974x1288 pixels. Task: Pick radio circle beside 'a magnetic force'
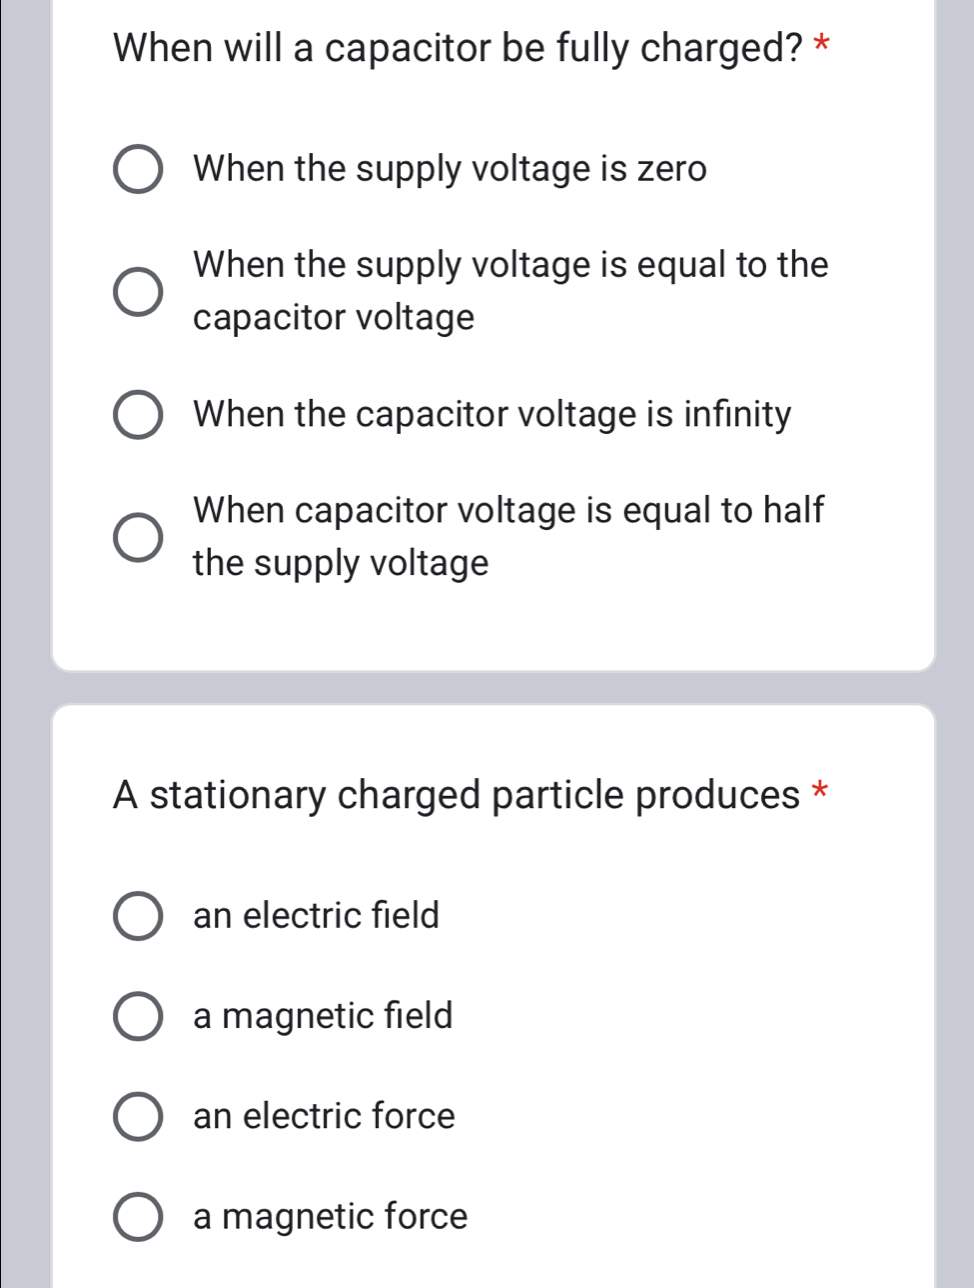pos(138,1218)
